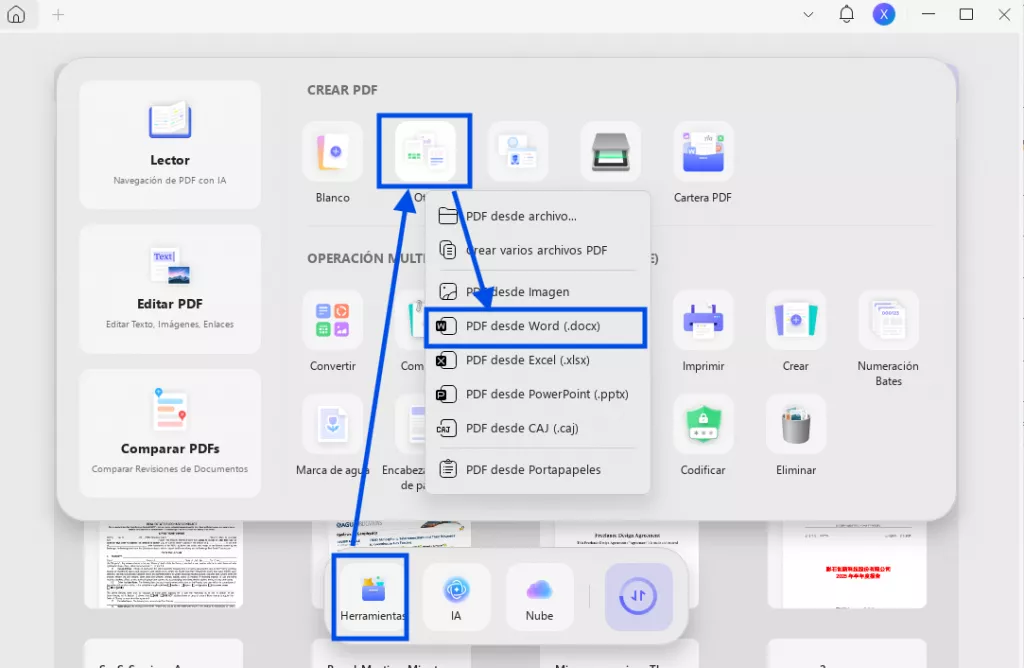Open the Marca de agua tool
Image resolution: width=1024 pixels, height=668 pixels.
(x=332, y=424)
